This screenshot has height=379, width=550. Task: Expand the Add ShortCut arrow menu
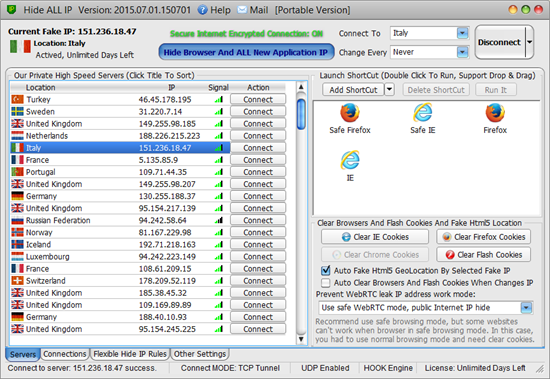(389, 90)
